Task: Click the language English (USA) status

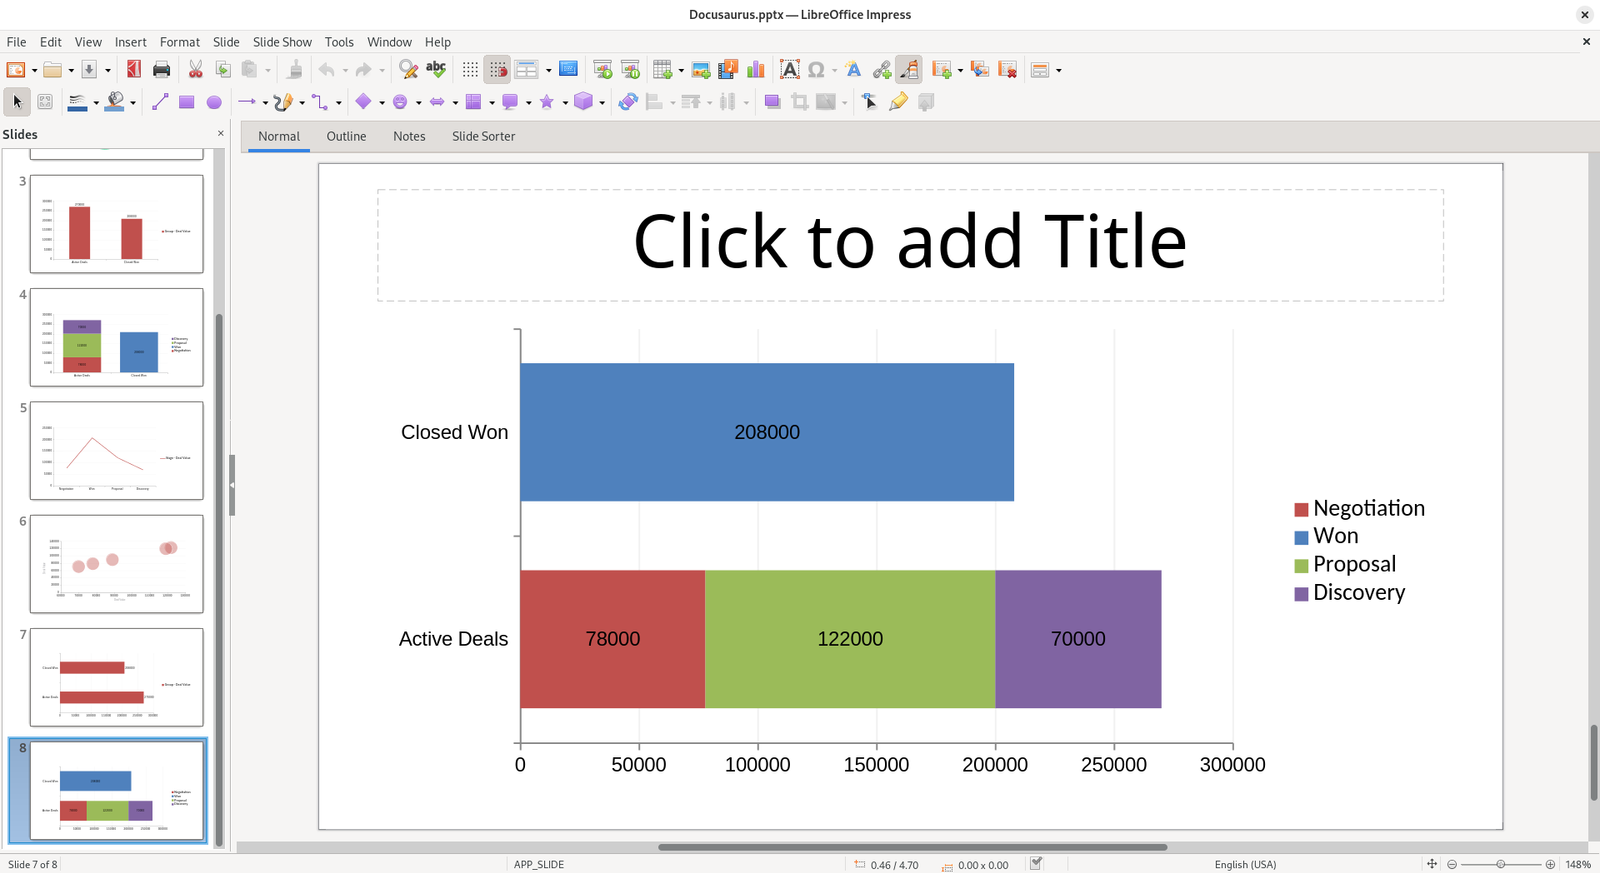Action: pyautogui.click(x=1245, y=864)
